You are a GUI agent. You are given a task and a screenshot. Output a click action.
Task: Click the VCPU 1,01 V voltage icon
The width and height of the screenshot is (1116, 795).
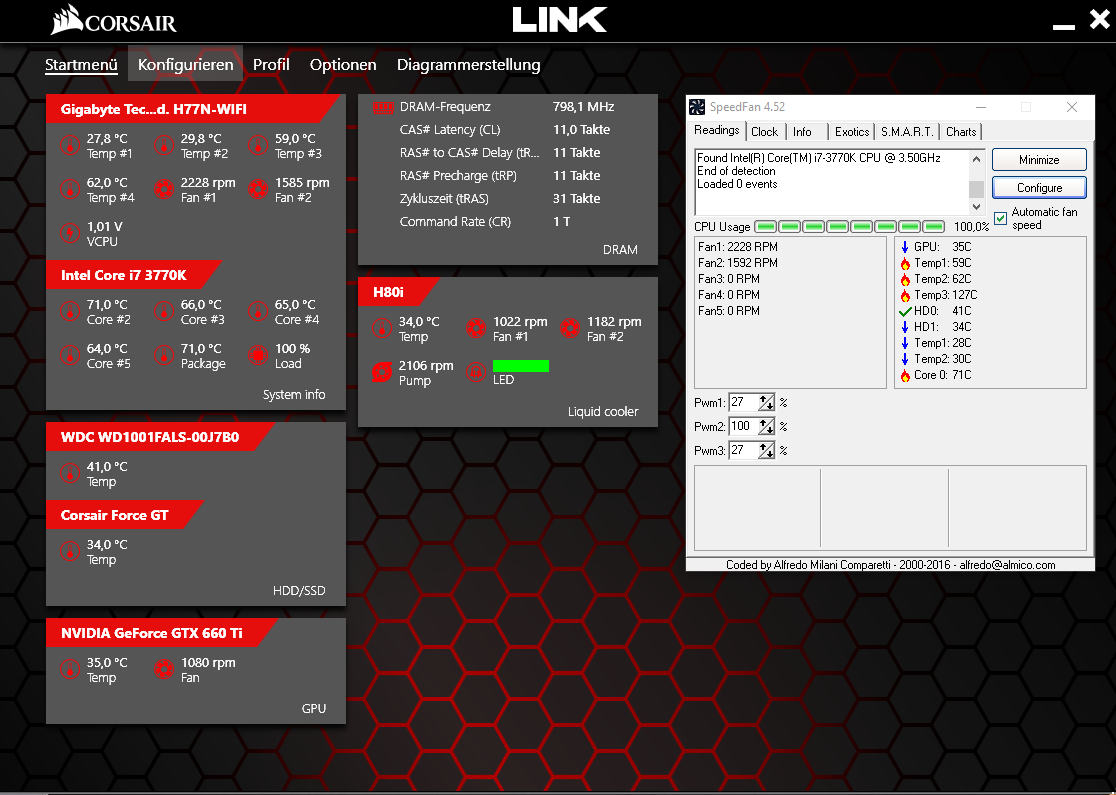click(x=70, y=233)
